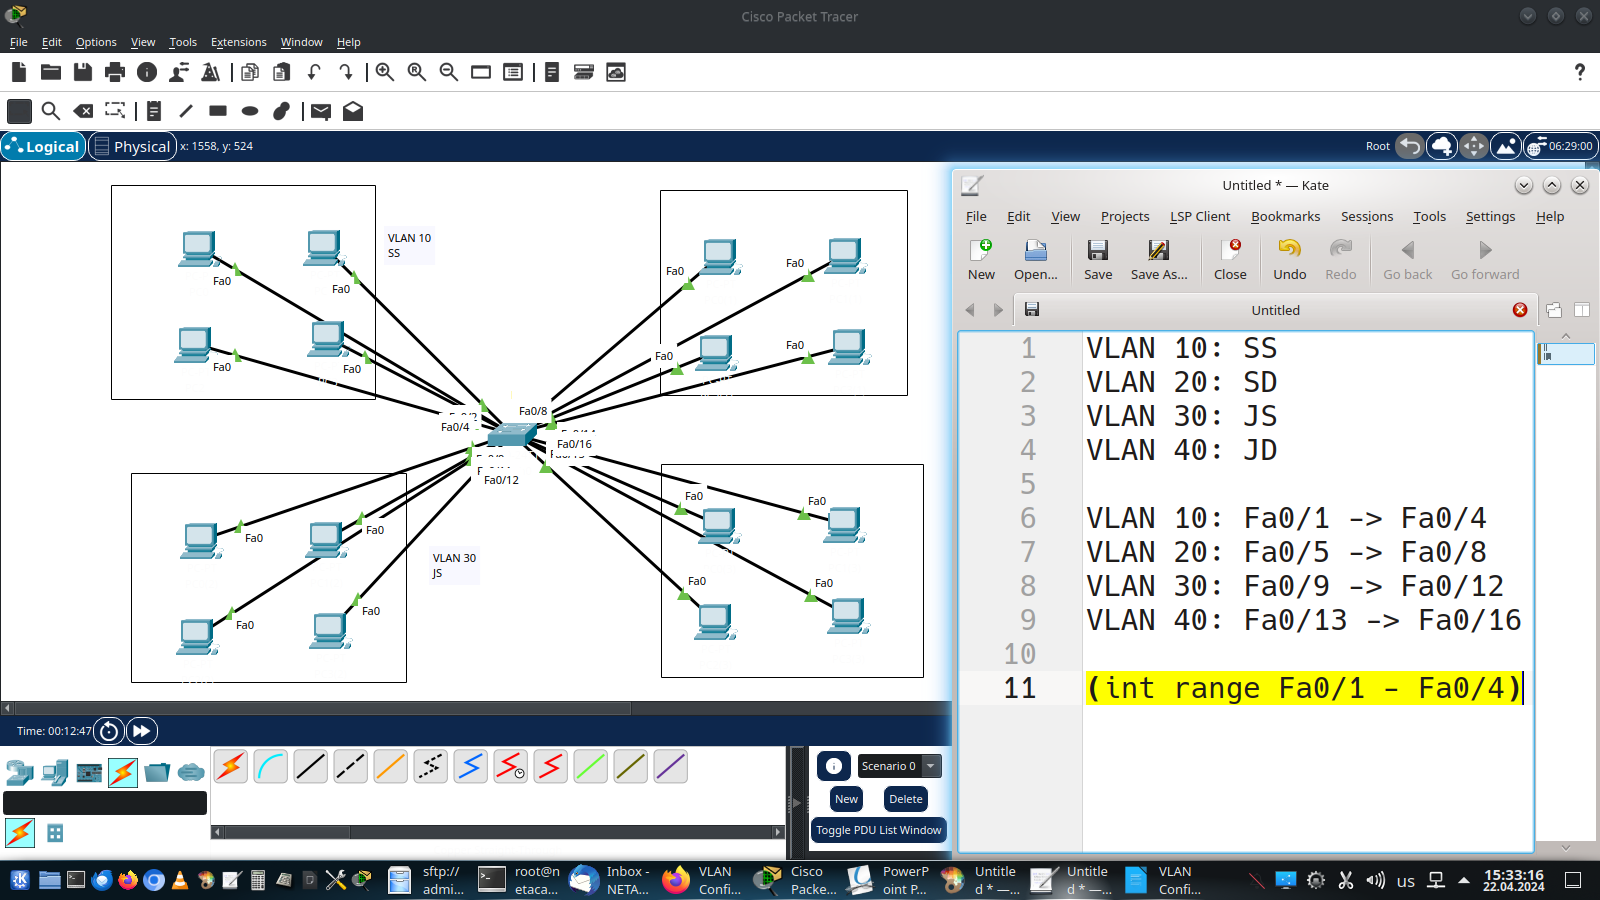The width and height of the screenshot is (1600, 900).
Task: Pick the Draw Line tool
Action: pyautogui.click(x=186, y=111)
